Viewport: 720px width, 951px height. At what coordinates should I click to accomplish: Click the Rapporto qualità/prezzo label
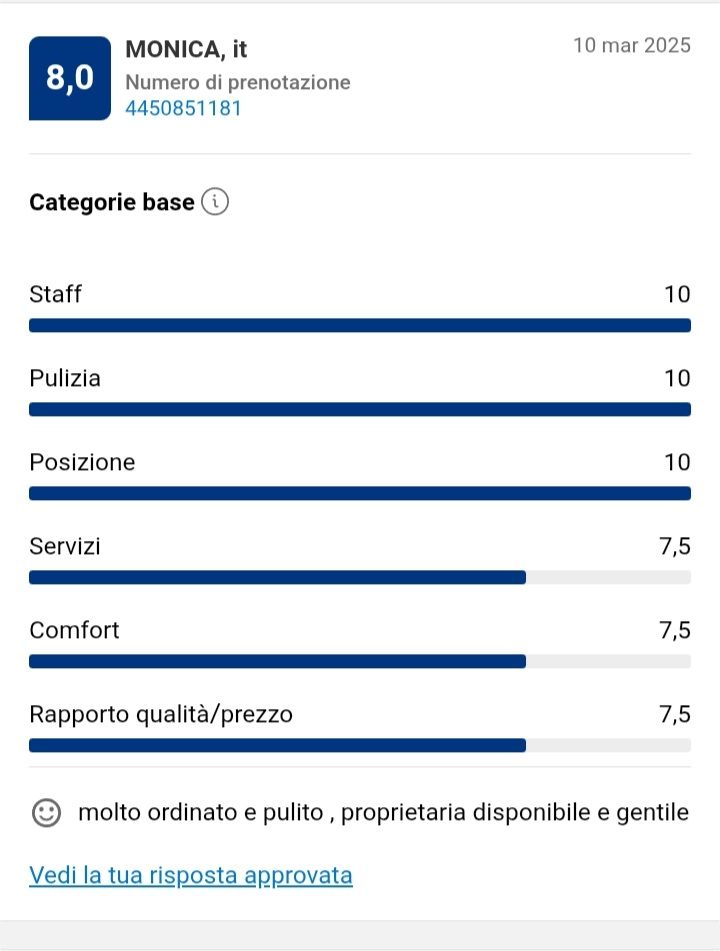point(161,714)
